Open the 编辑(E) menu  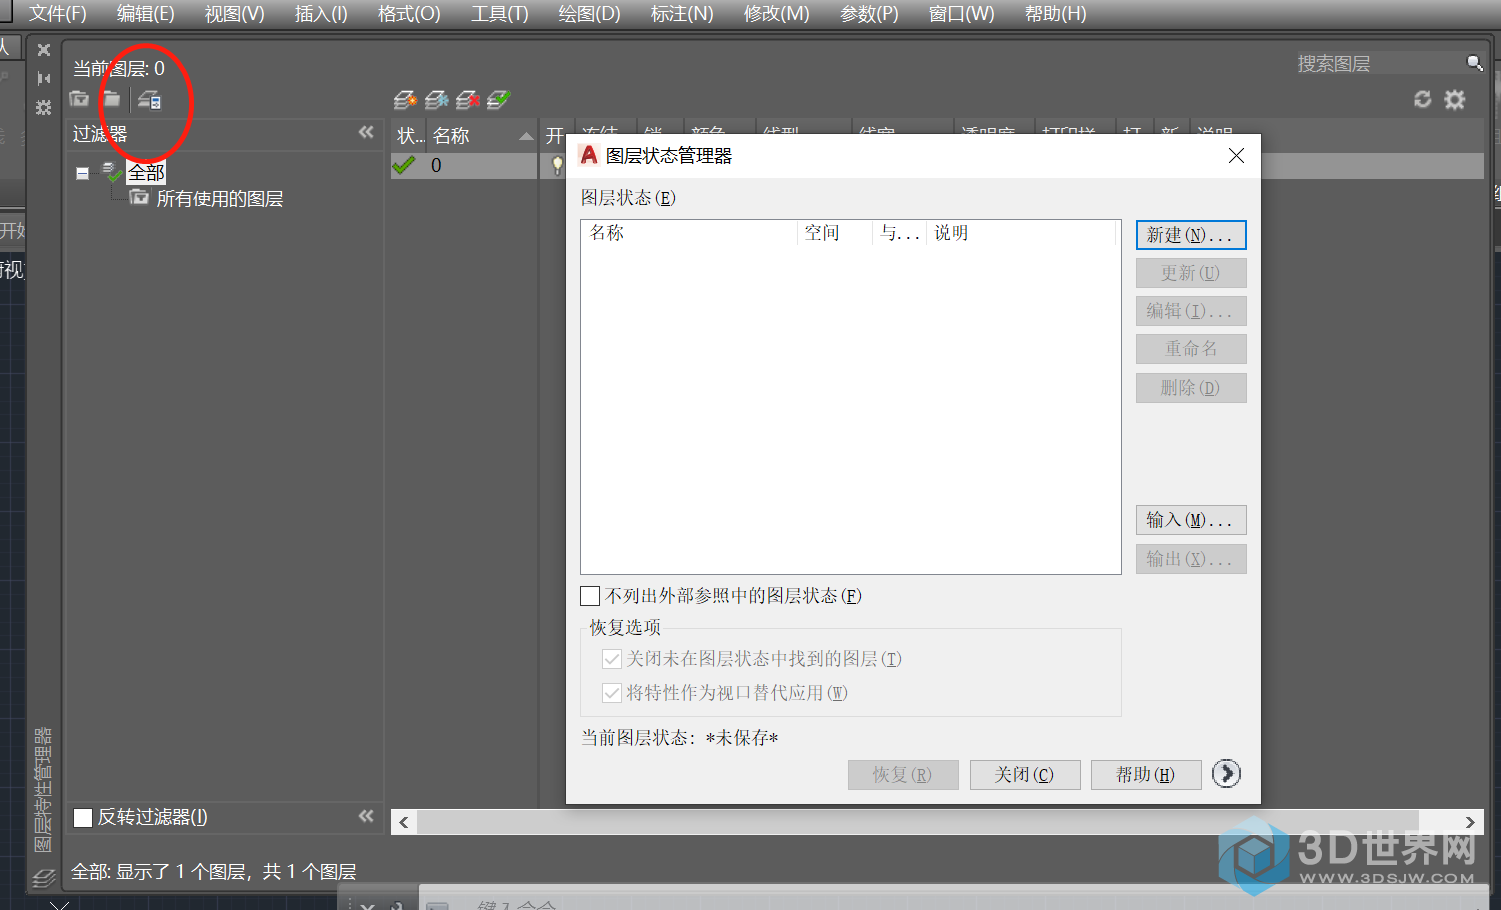click(x=145, y=14)
